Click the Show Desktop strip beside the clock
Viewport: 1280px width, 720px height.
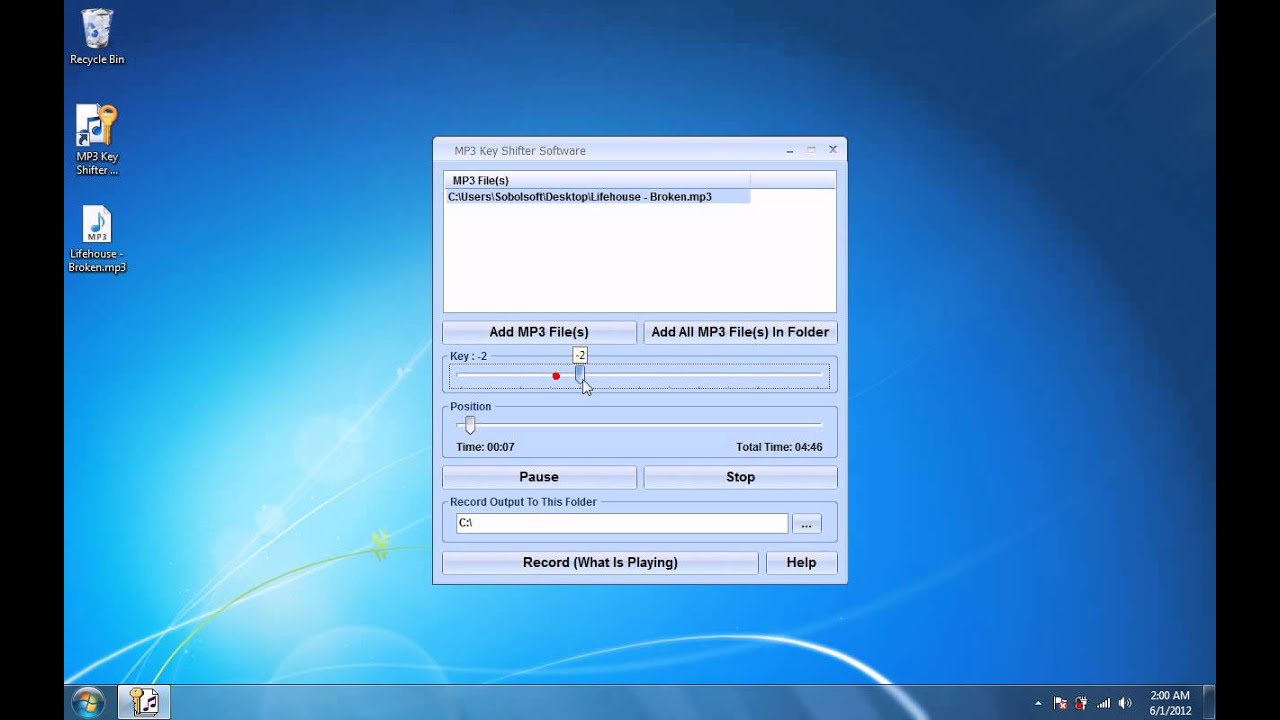1209,702
